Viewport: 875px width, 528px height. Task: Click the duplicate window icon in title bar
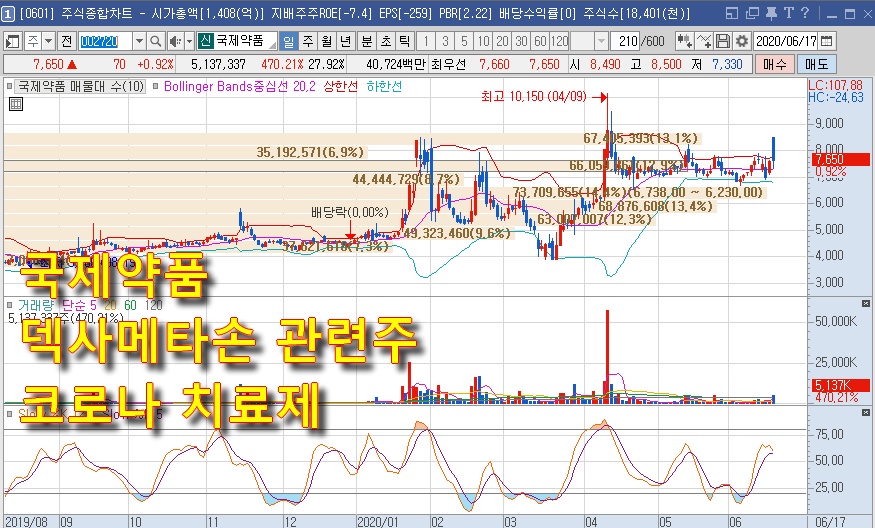tap(752, 13)
